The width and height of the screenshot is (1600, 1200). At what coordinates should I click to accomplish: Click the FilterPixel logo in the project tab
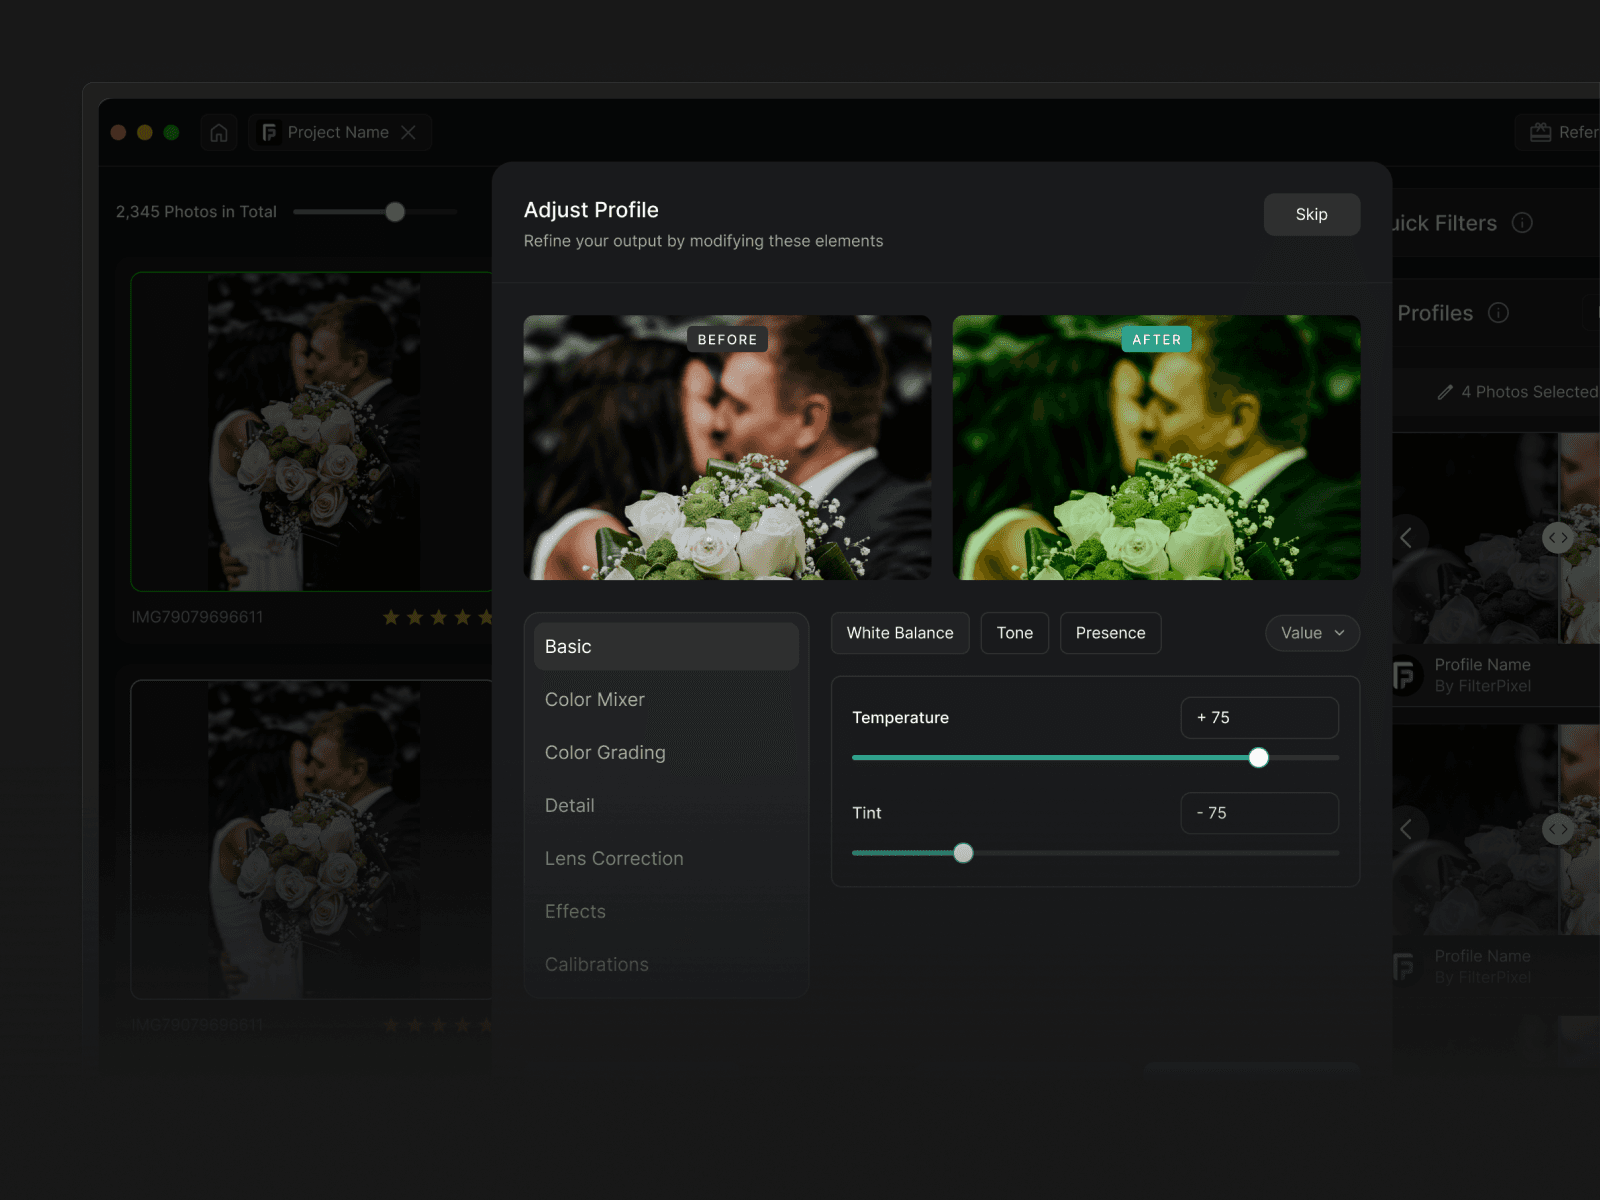269,132
